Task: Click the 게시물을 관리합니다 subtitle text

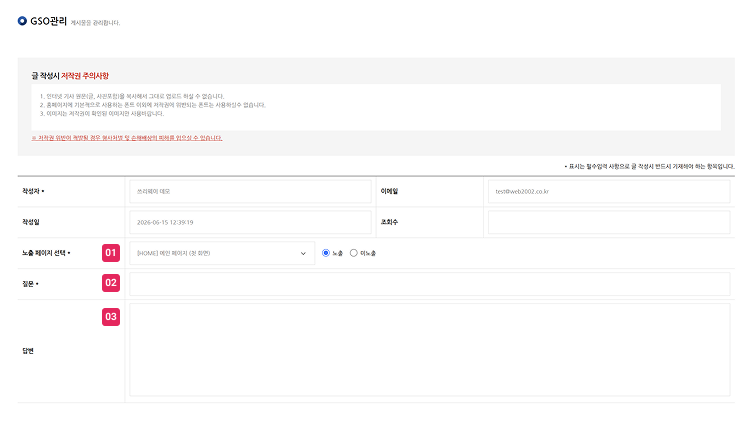Action: tap(95, 22)
